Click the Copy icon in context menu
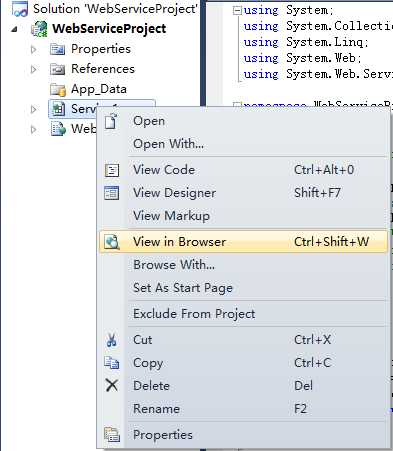 pyautogui.click(x=112, y=363)
